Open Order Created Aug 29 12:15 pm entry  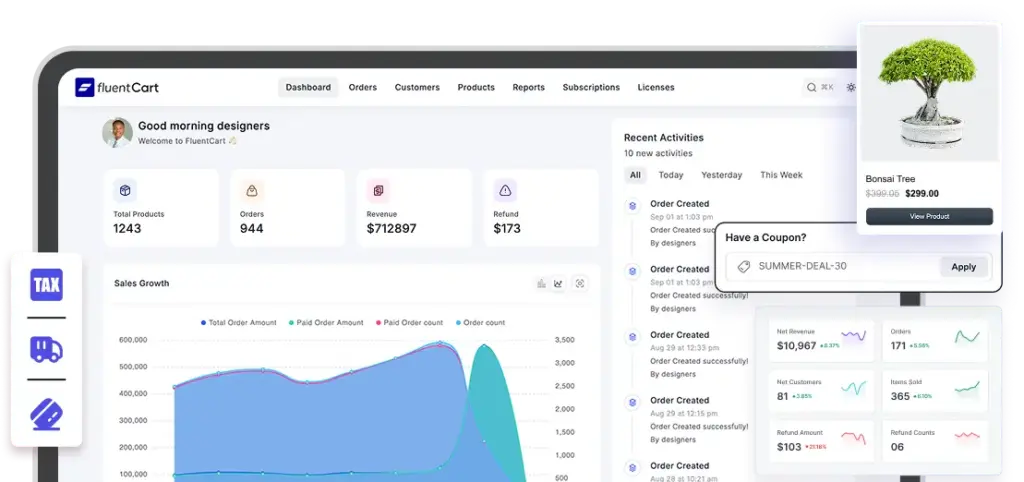[699, 419]
